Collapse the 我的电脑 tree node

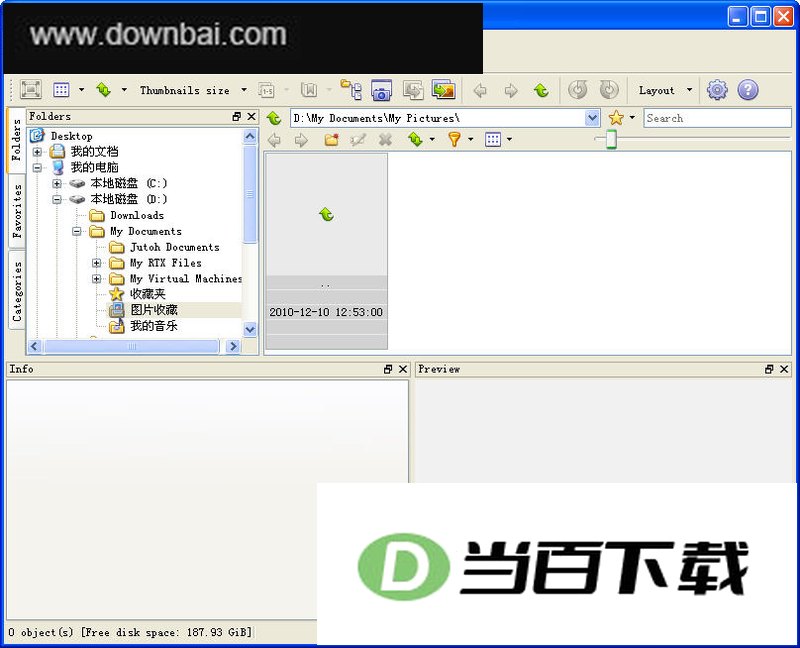click(37, 167)
